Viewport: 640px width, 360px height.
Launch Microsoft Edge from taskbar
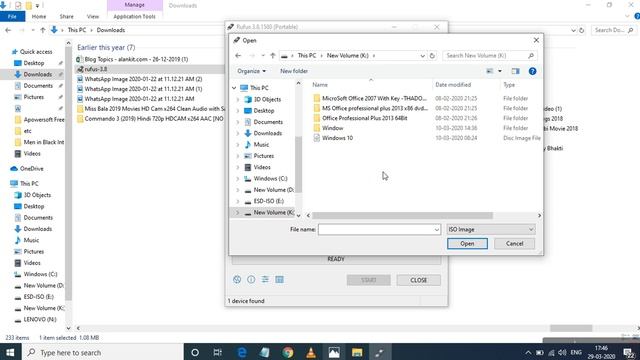coord(242,352)
